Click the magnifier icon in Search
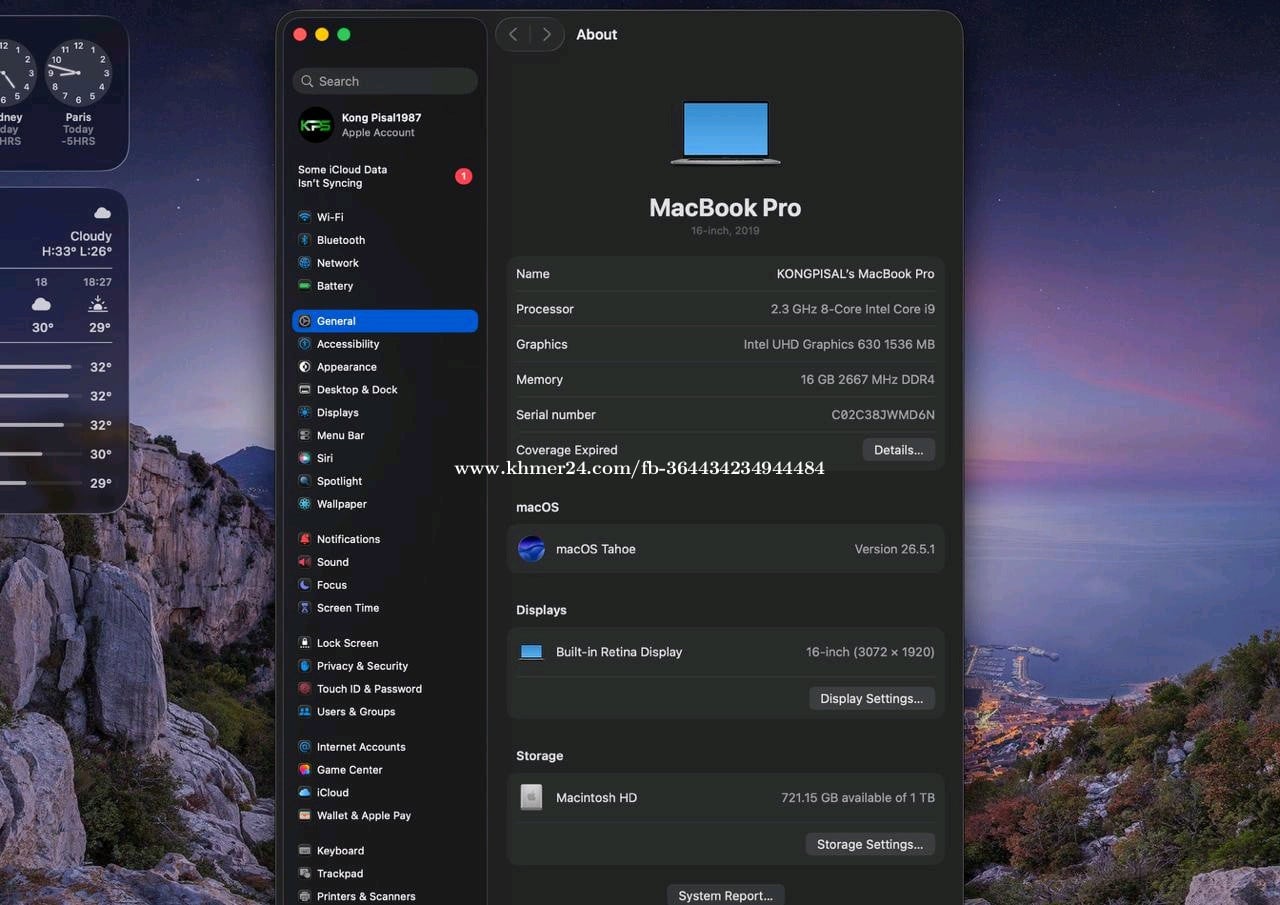Screen dimensions: 1280x905 307,81
